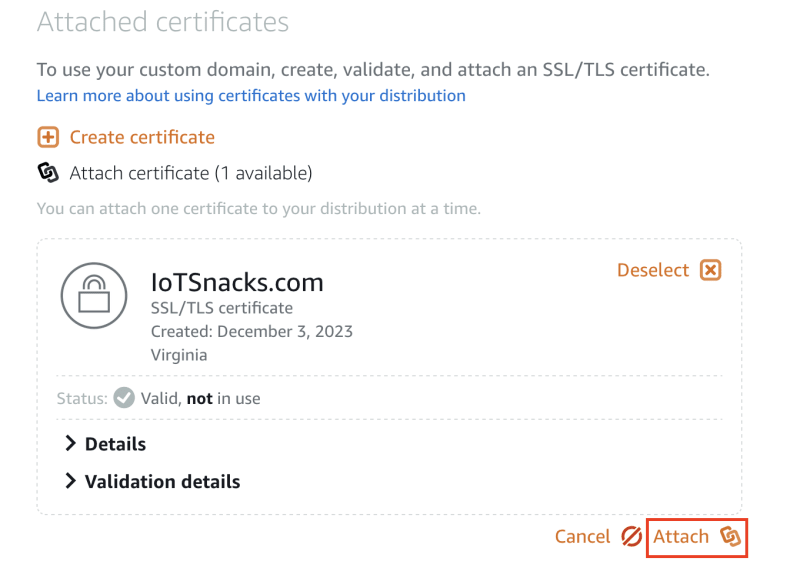
Task: Click the Cancel label
Action: [x=582, y=537]
